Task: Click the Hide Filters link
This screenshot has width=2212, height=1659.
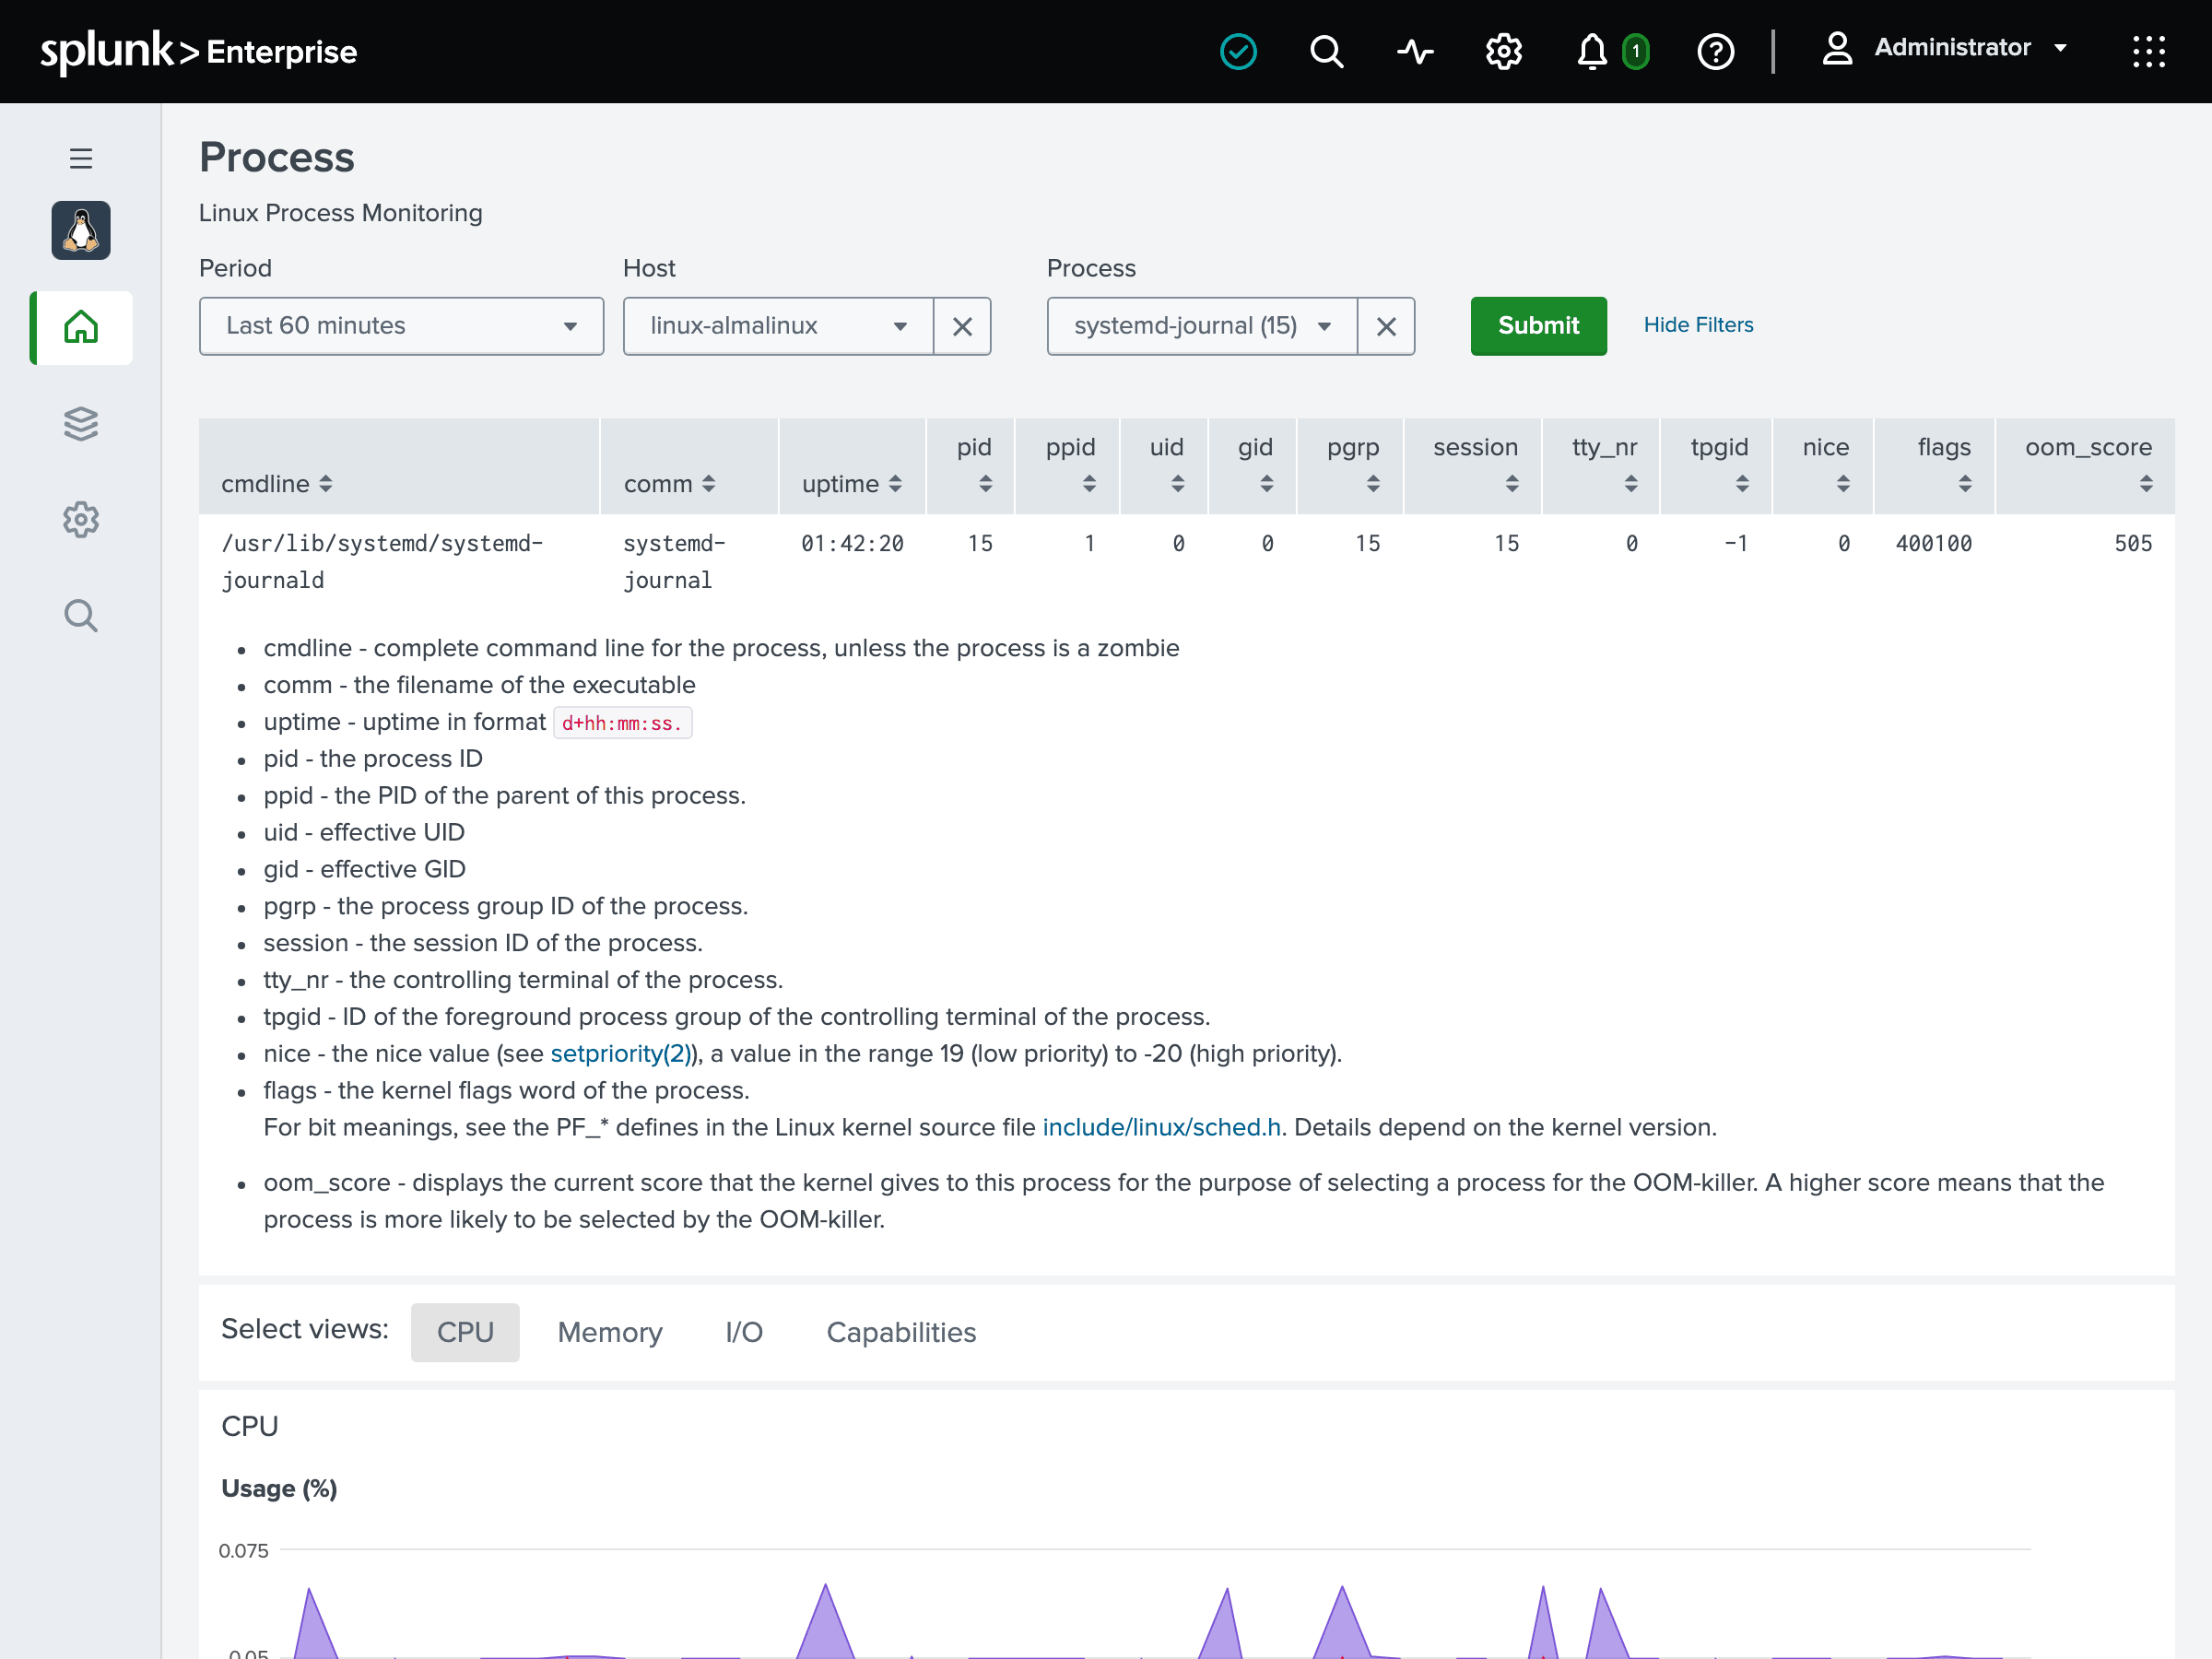Action: (1698, 325)
